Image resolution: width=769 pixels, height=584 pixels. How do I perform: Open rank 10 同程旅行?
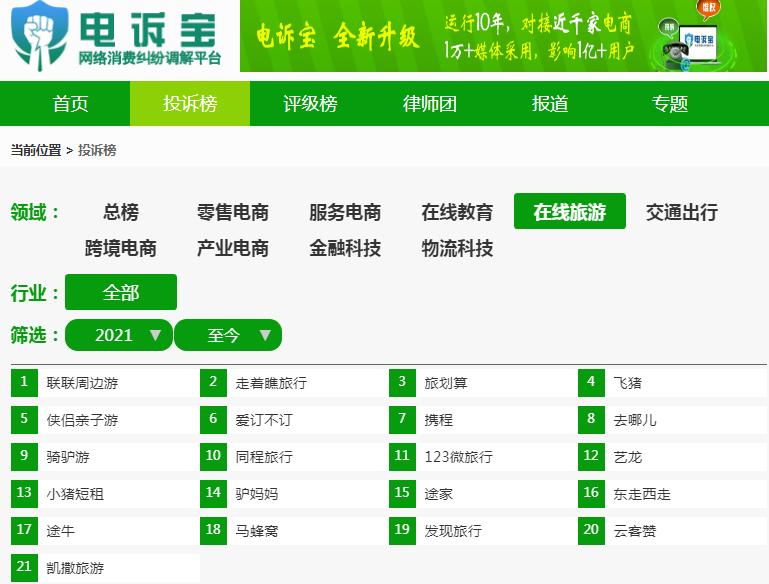[x=294, y=457]
